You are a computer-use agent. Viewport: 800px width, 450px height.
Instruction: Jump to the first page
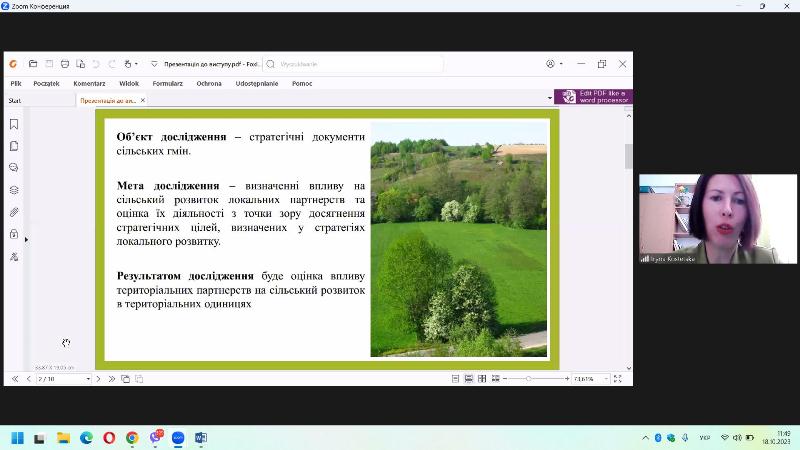click(14, 379)
